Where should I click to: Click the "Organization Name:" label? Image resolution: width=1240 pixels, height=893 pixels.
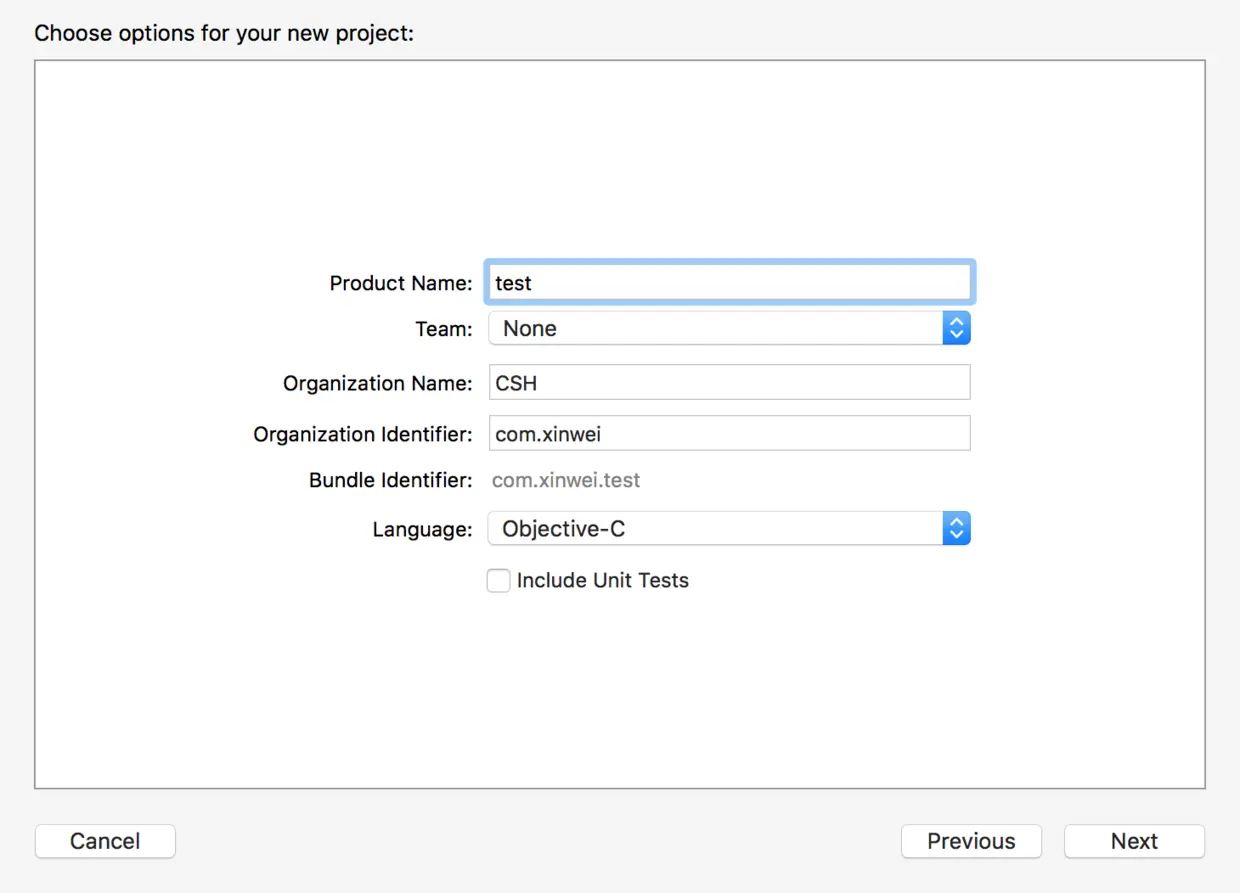point(377,383)
